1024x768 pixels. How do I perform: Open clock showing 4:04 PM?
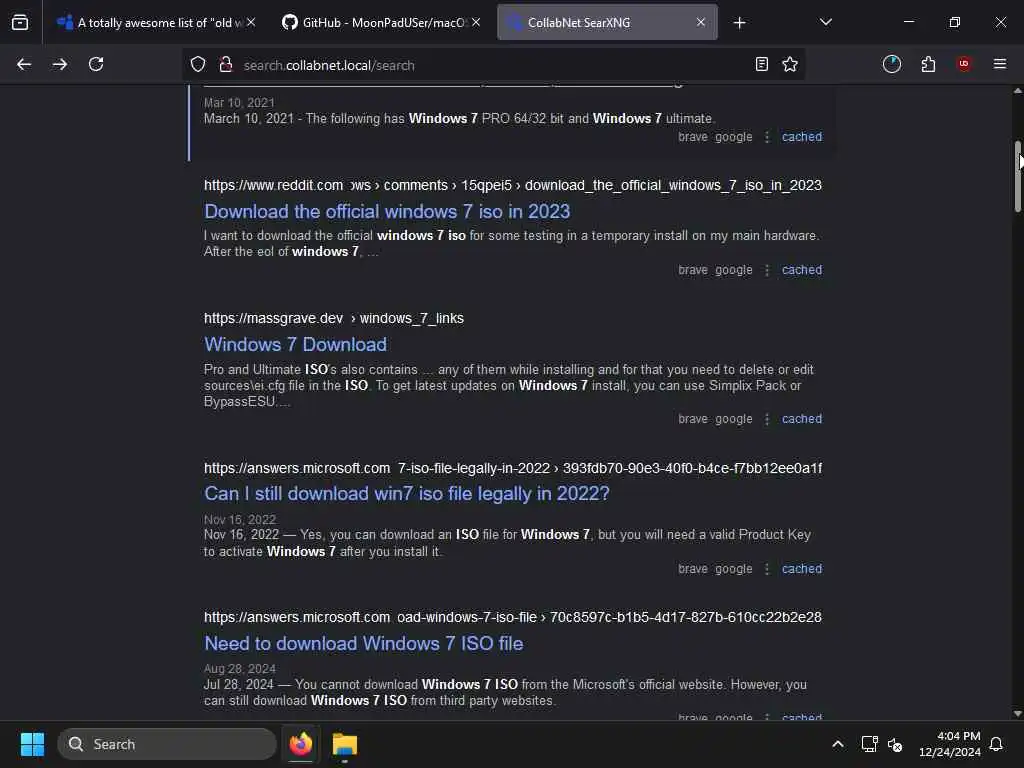tap(949, 744)
